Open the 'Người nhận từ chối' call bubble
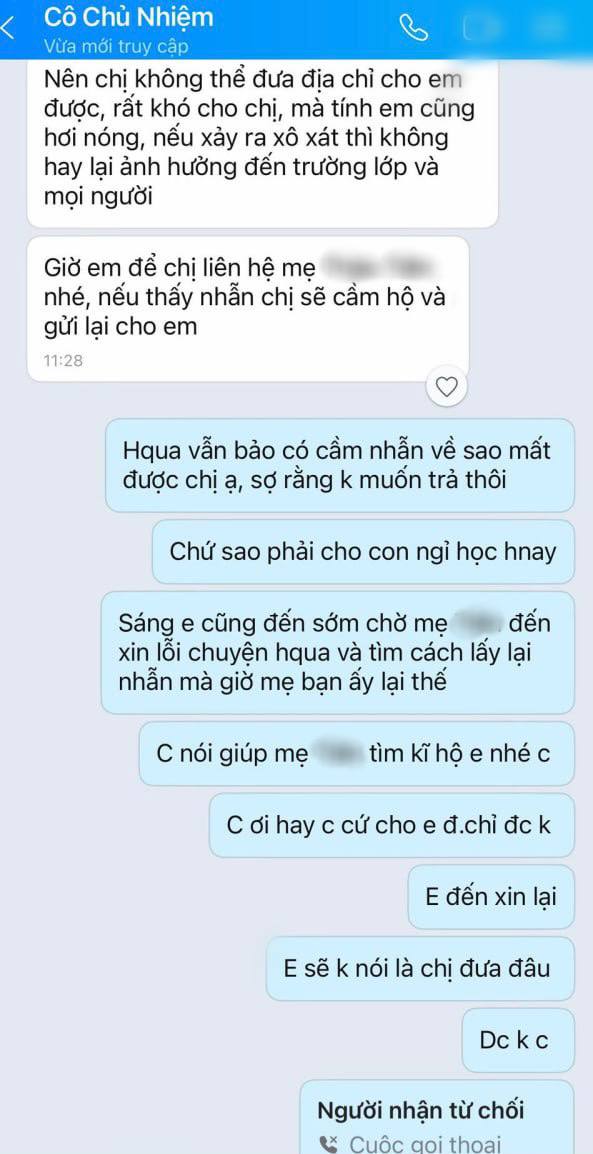The image size is (593, 1154). [438, 1117]
